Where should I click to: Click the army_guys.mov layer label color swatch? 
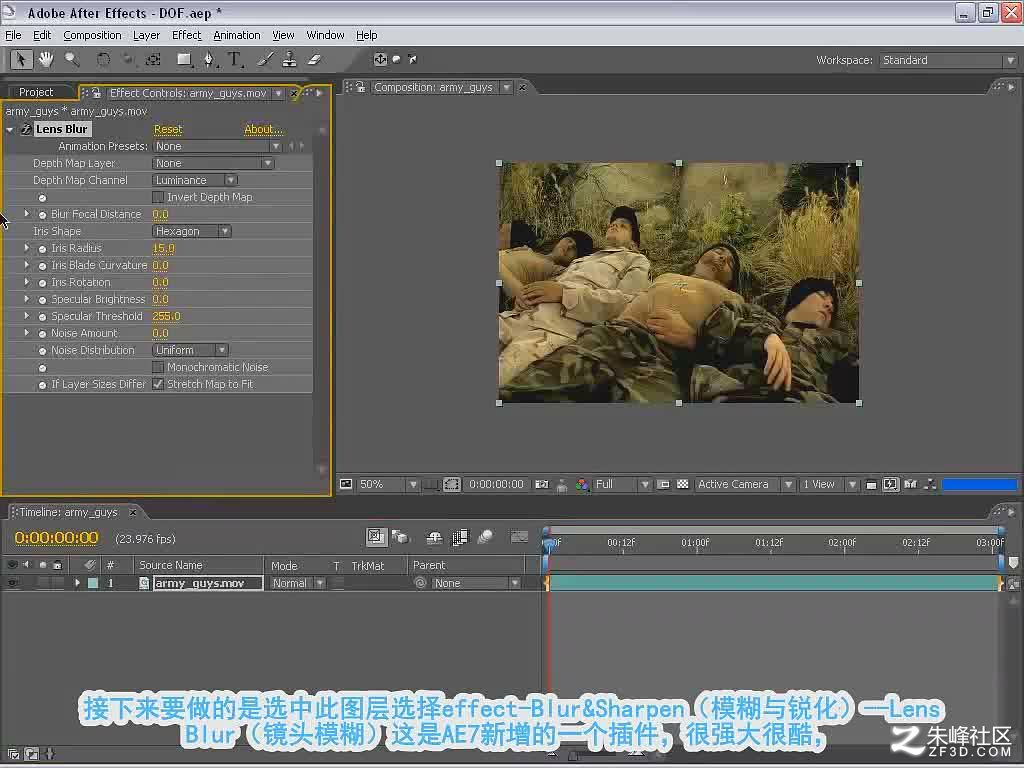pyautogui.click(x=93, y=583)
